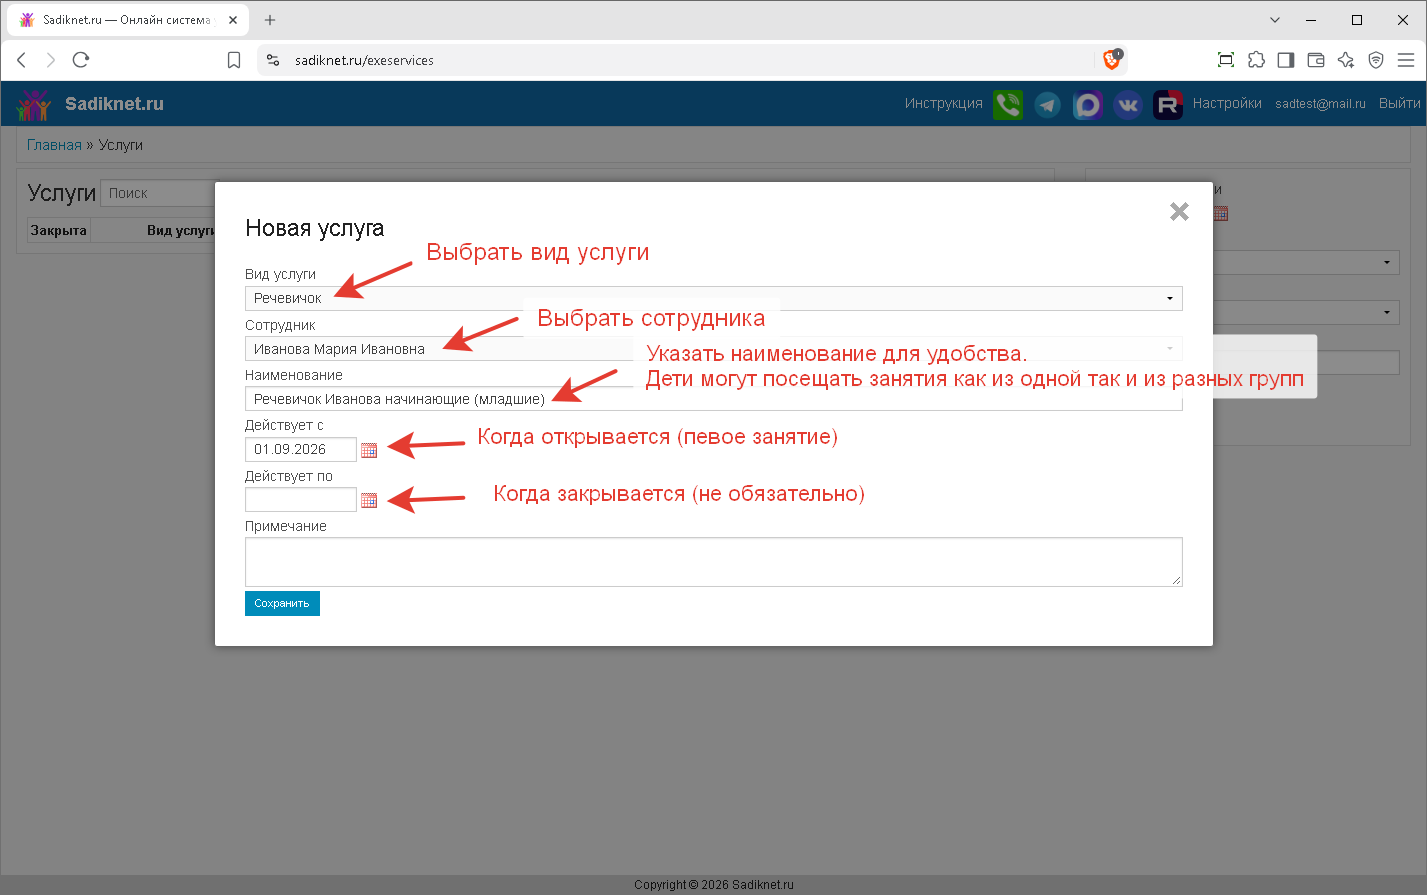The image size is (1428, 895).
Task: Click the Sadiknet.ru site title
Action: pos(114,104)
